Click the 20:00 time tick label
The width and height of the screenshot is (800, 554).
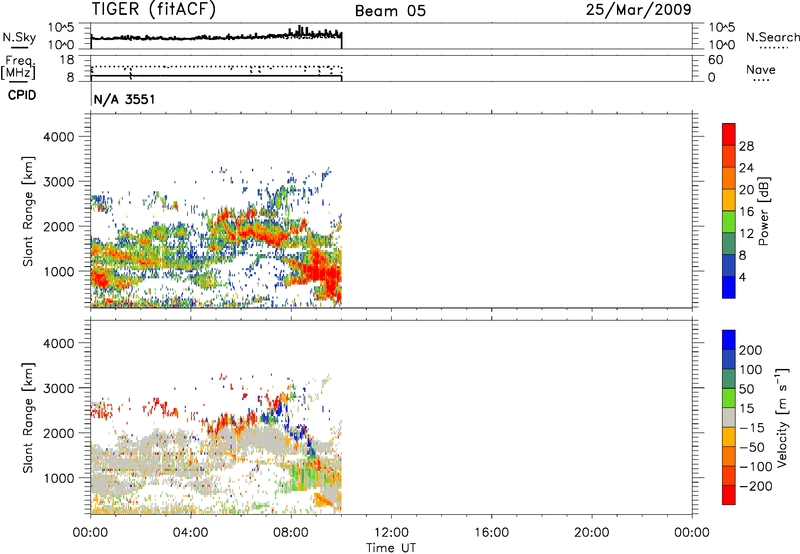[x=592, y=533]
